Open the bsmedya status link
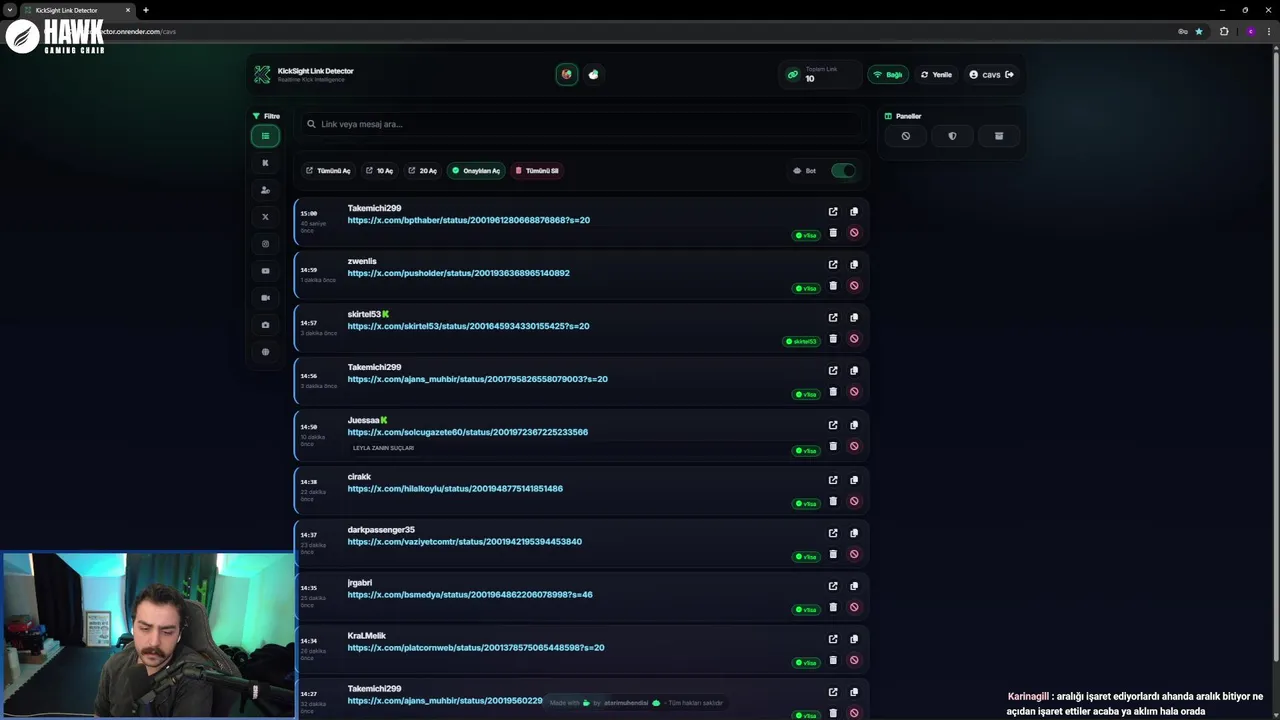1280x720 pixels. pyautogui.click(x=470, y=594)
